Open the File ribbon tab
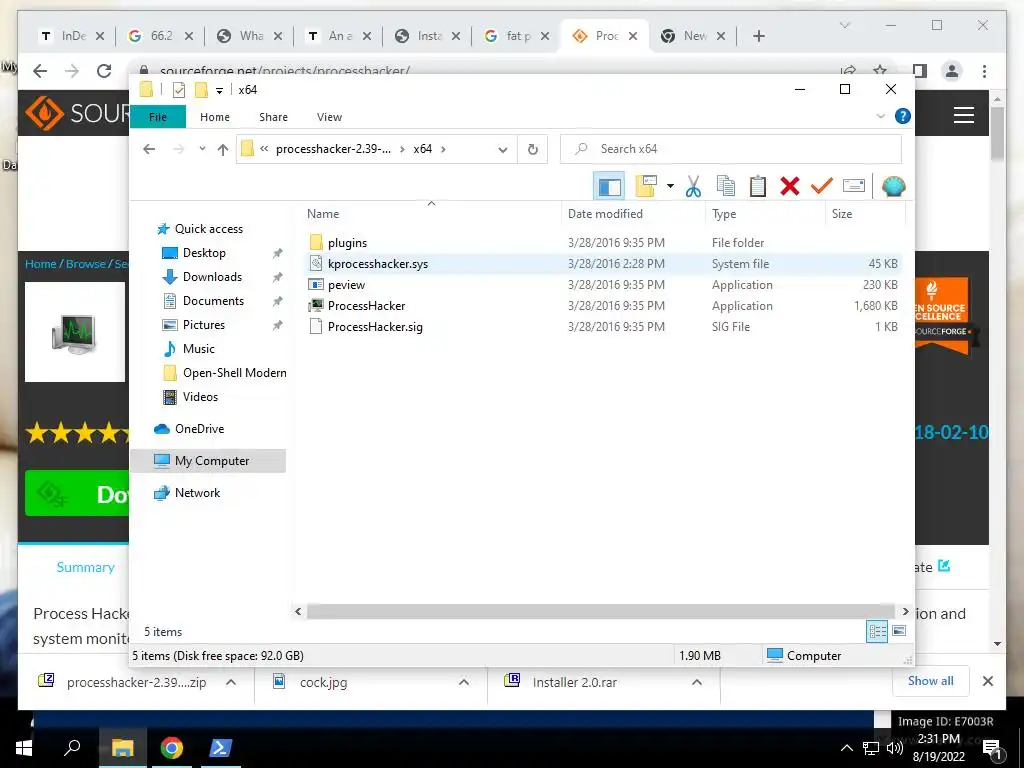The image size is (1024, 768). click(158, 117)
